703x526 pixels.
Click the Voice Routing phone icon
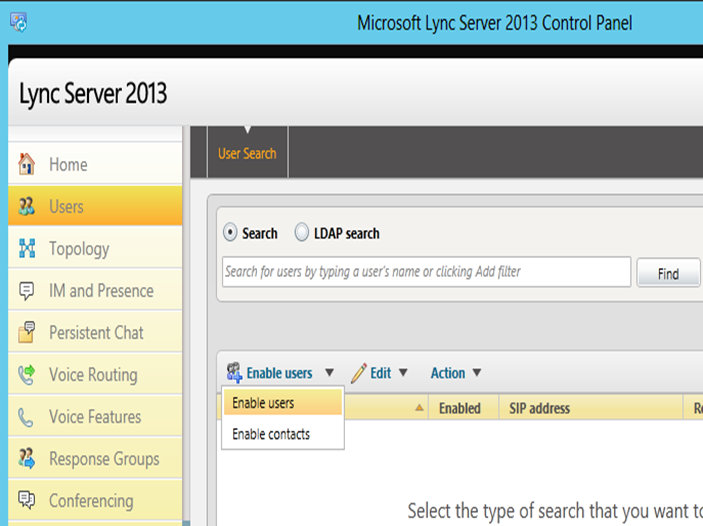coord(26,375)
